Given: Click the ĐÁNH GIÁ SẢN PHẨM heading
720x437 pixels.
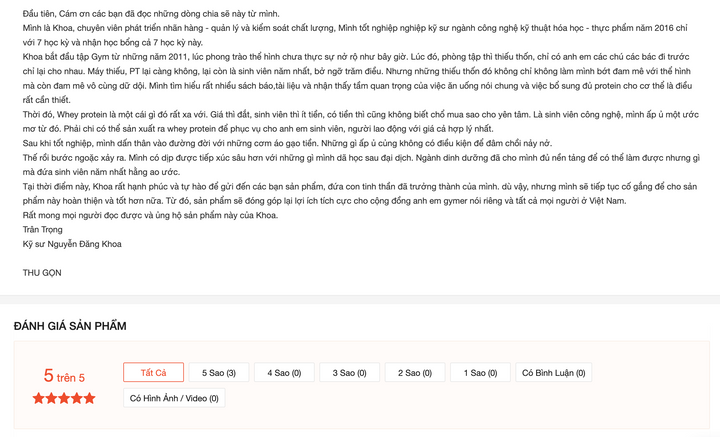Looking at the screenshot, I should pyautogui.click(x=70, y=326).
